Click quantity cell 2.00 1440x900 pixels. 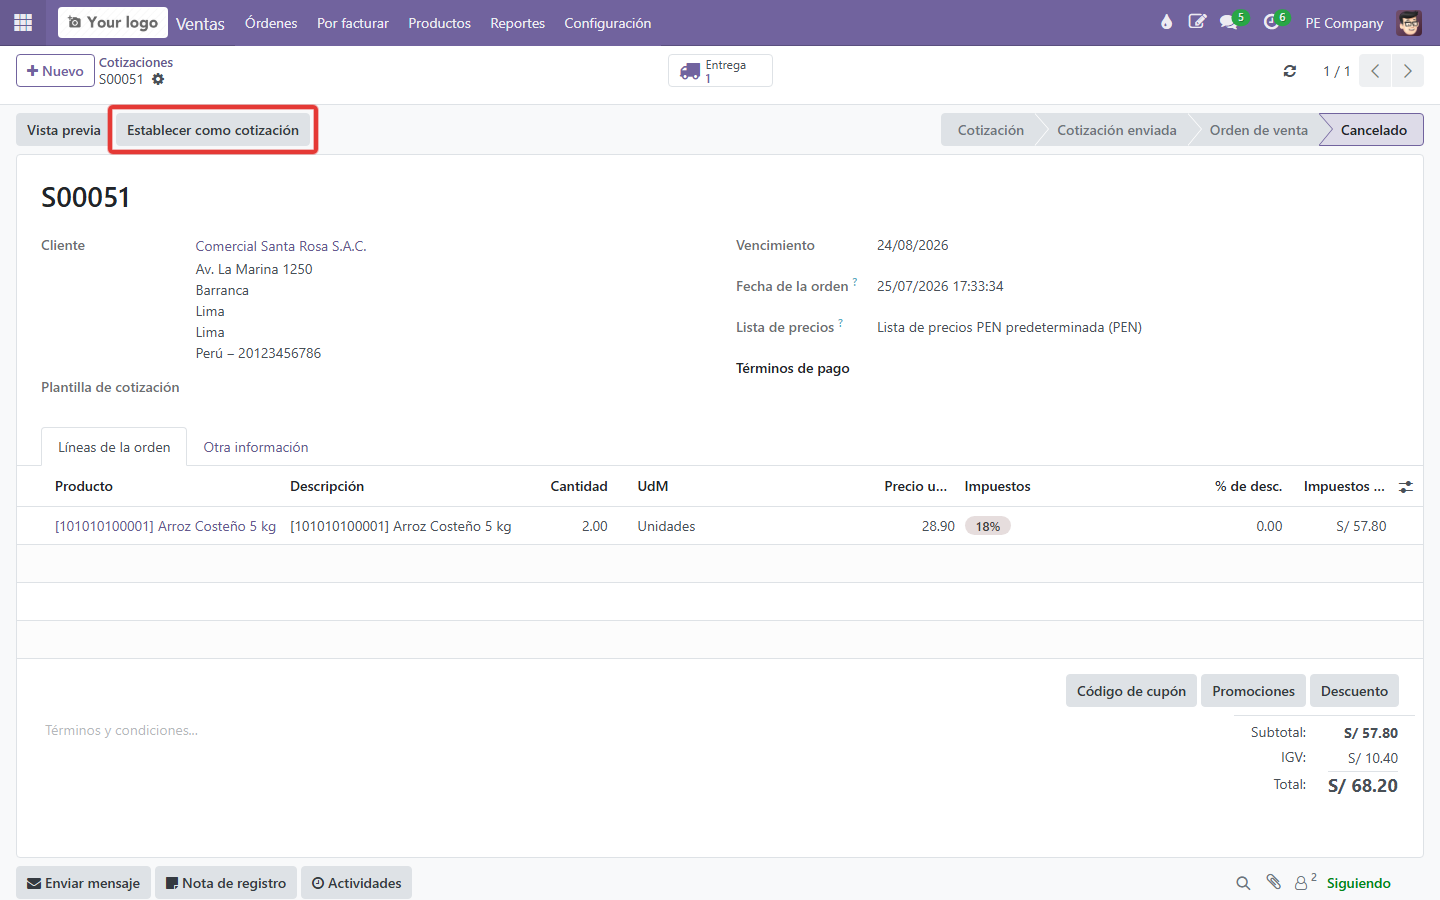click(x=595, y=526)
